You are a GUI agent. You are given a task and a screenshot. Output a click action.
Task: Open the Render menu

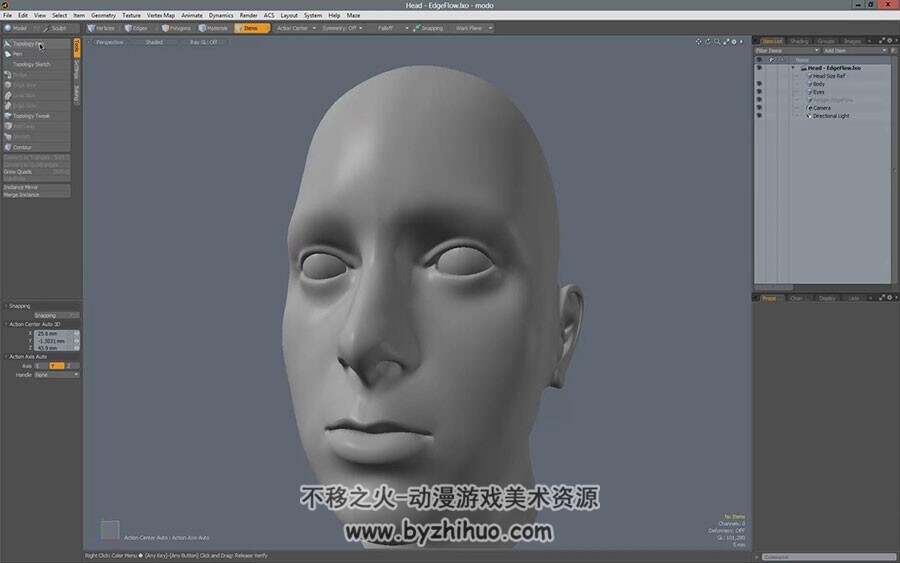tap(249, 15)
